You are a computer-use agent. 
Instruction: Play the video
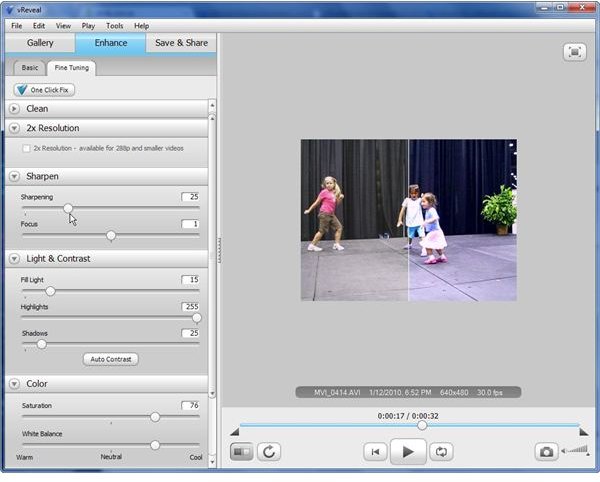tap(408, 452)
